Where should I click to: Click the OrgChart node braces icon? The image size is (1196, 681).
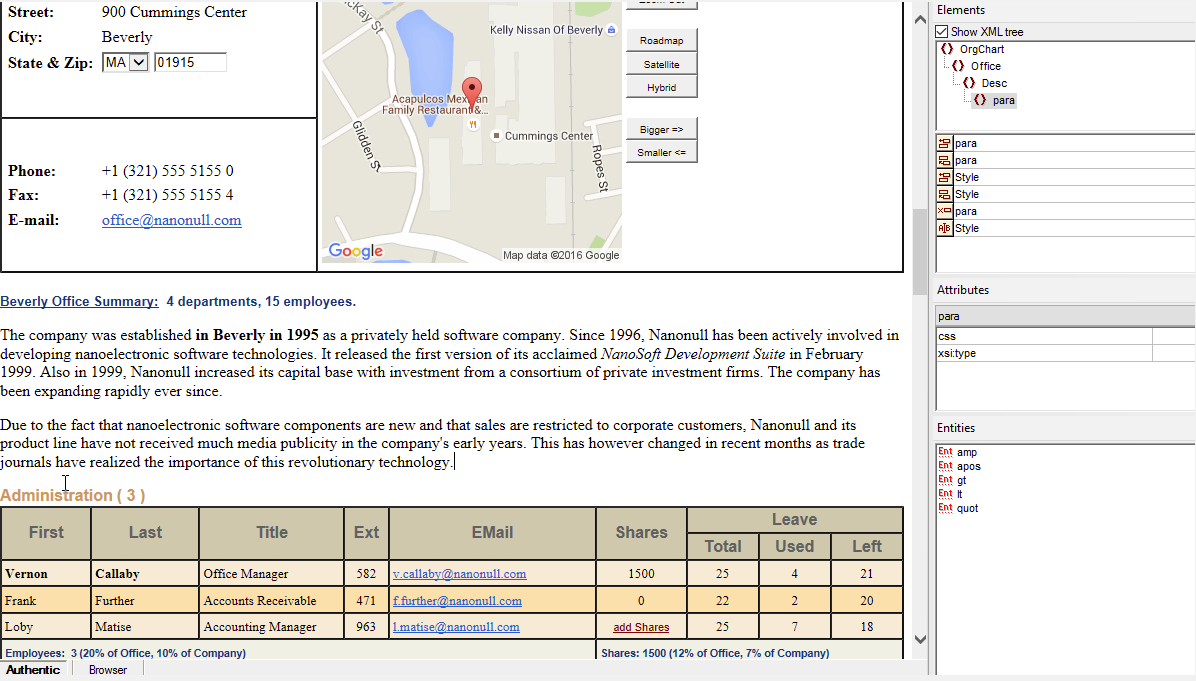pos(947,49)
